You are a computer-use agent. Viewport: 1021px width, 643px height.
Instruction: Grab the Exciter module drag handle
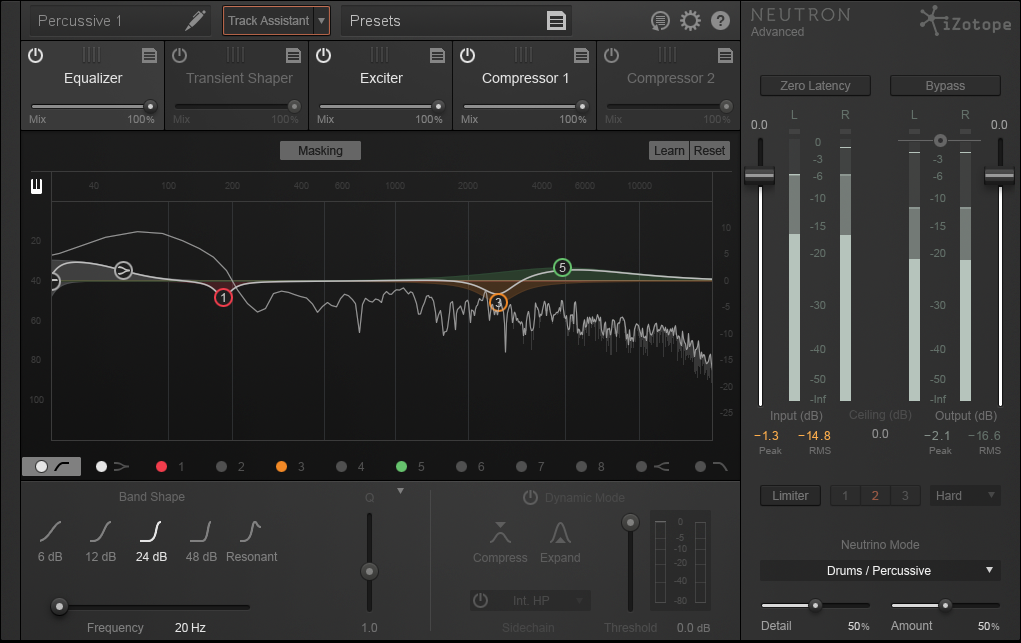(380, 55)
